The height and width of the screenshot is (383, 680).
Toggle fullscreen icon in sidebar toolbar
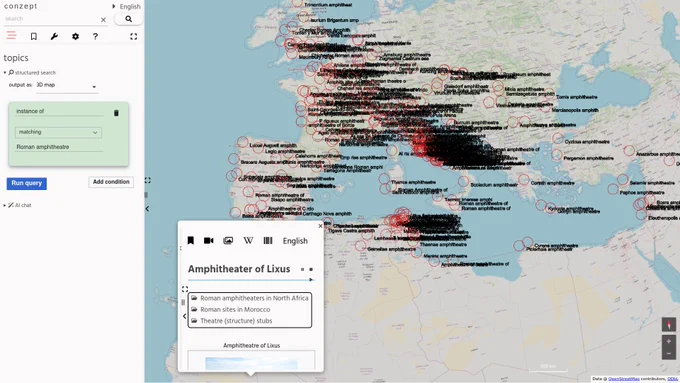click(134, 36)
